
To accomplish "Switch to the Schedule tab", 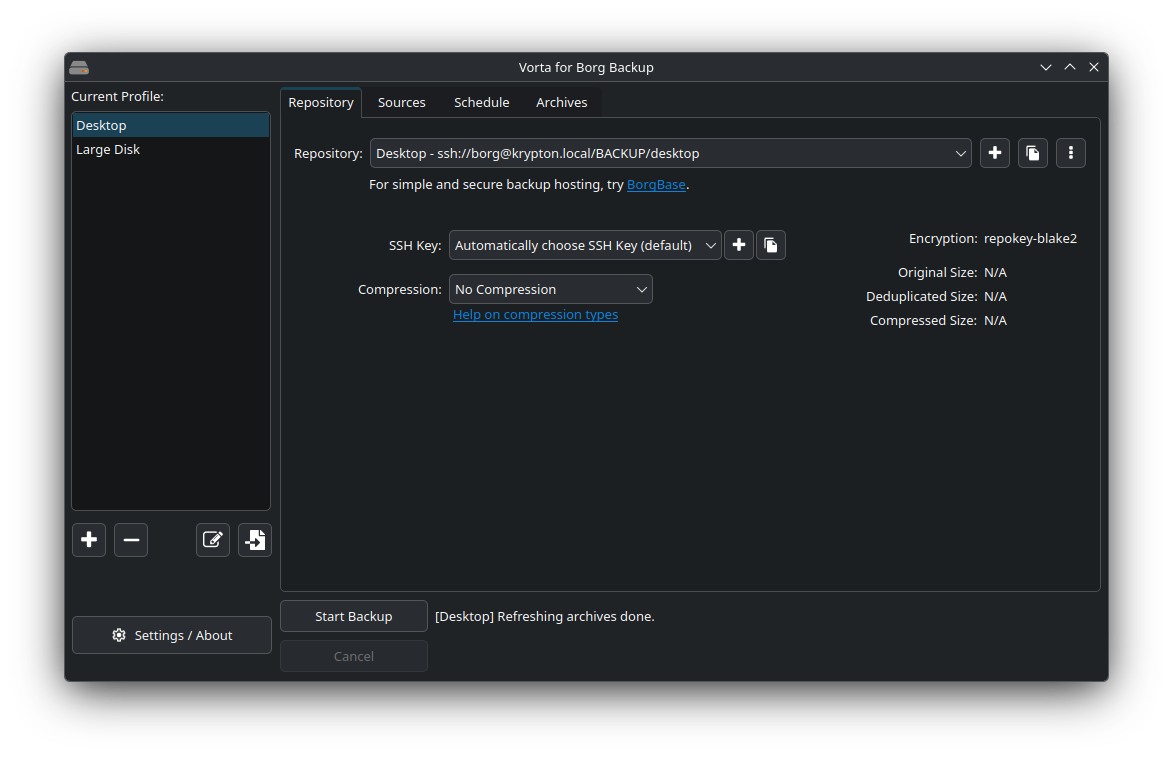I will [x=481, y=101].
